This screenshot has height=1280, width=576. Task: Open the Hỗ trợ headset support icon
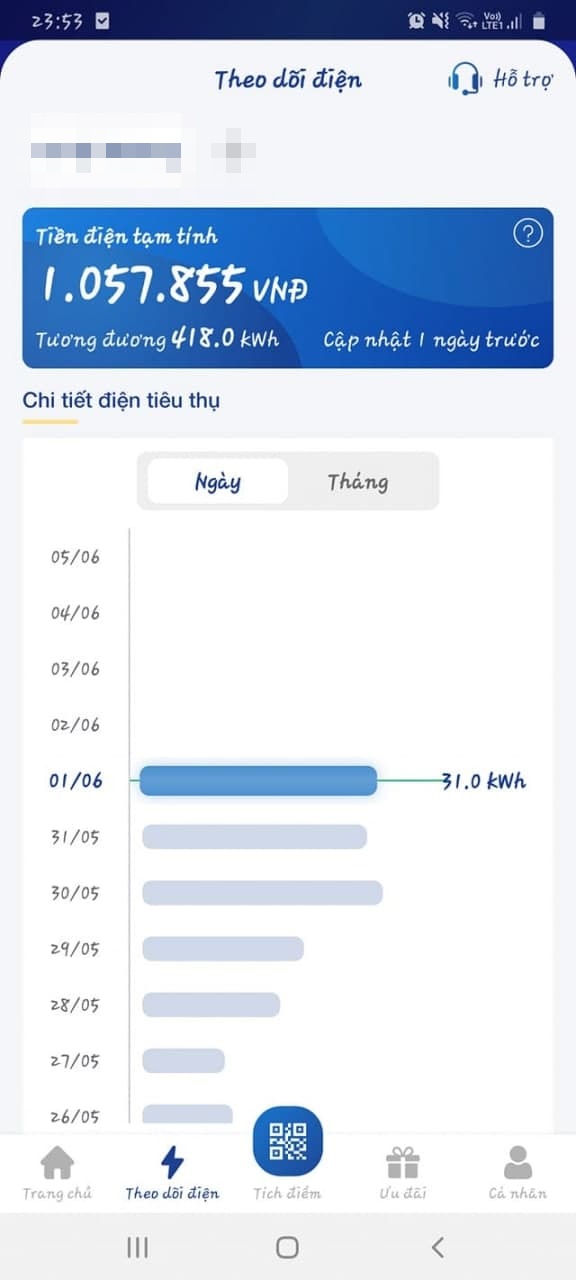coord(465,79)
